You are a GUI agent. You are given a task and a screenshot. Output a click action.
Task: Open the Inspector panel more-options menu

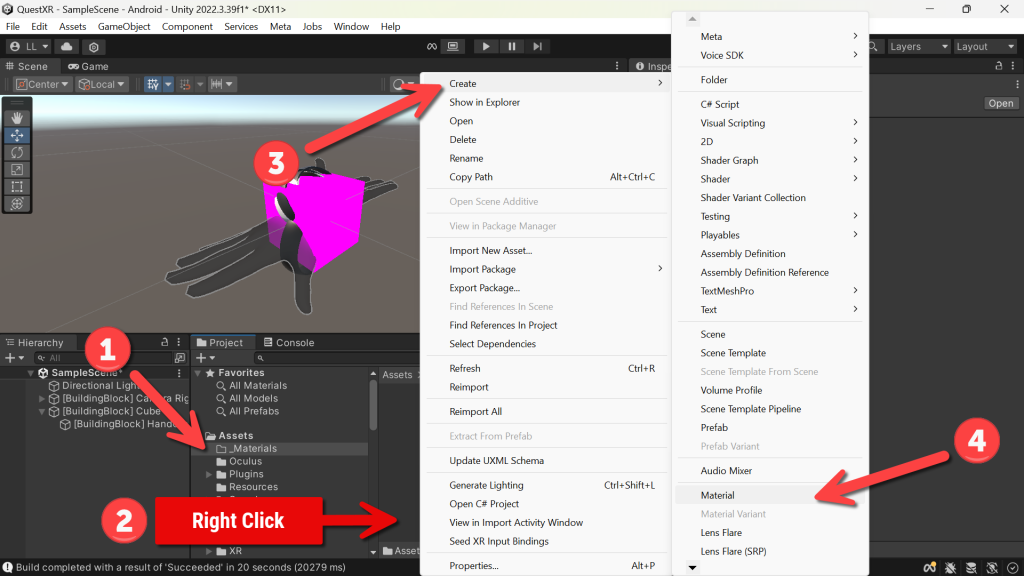pyautogui.click(x=1013, y=66)
